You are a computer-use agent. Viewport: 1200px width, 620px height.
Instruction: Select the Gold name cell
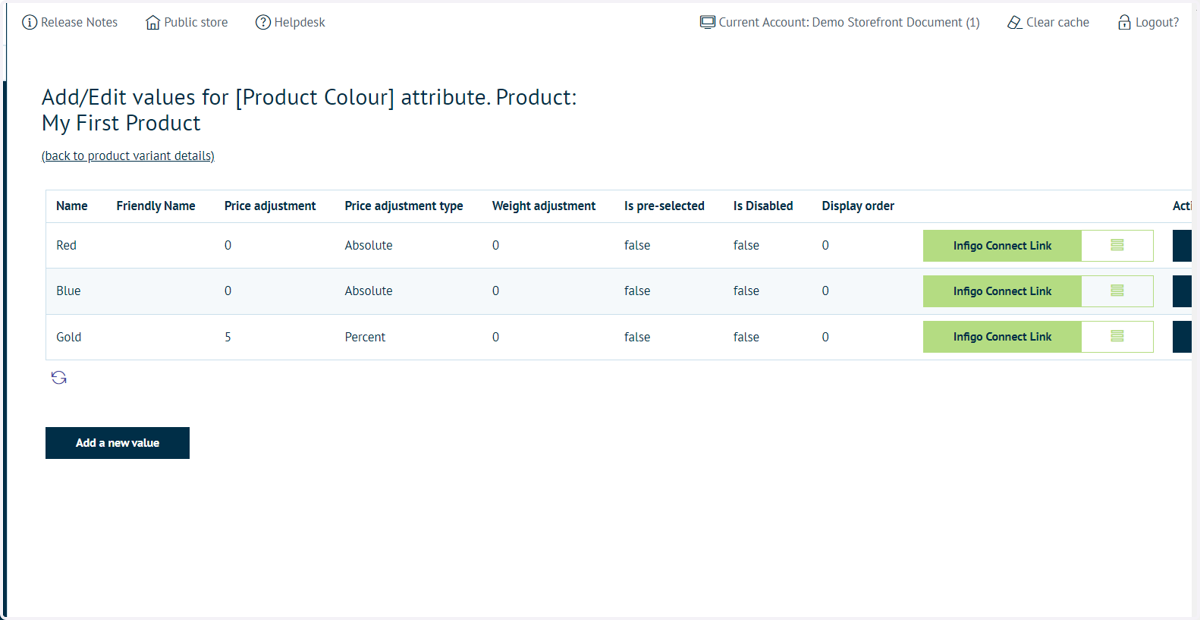click(x=69, y=337)
